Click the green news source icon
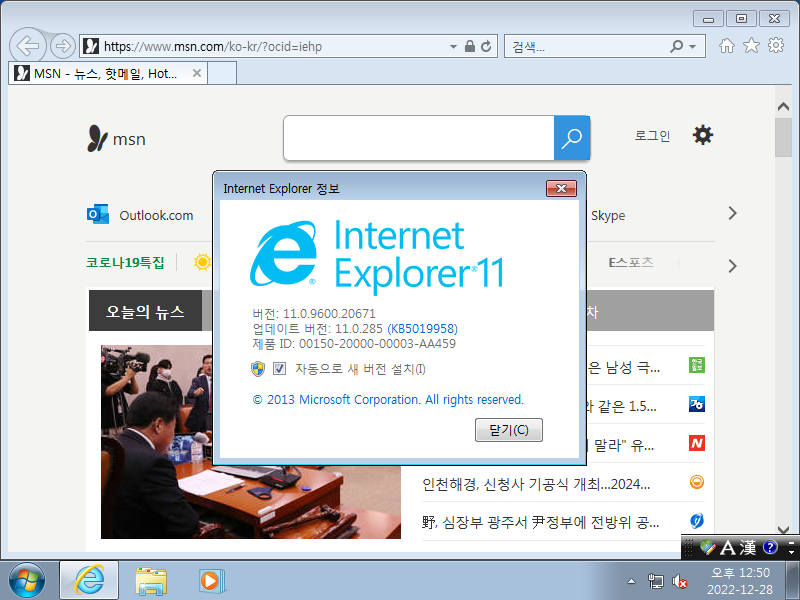Viewport: 800px width, 600px height. click(x=697, y=365)
